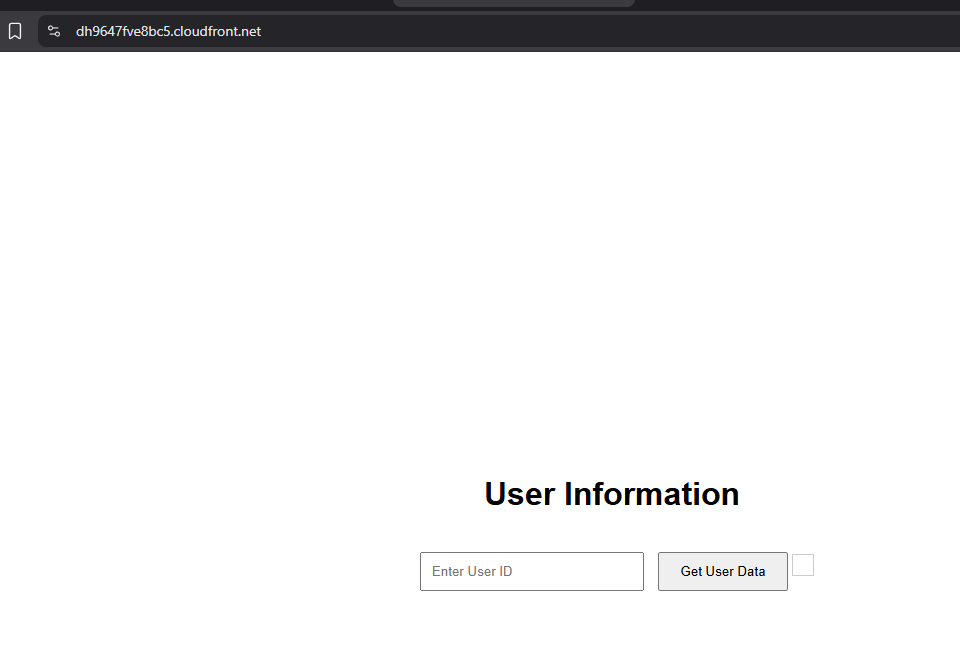960x654 pixels.
Task: Click the bookmark icon in the browser toolbar
Action: point(15,31)
